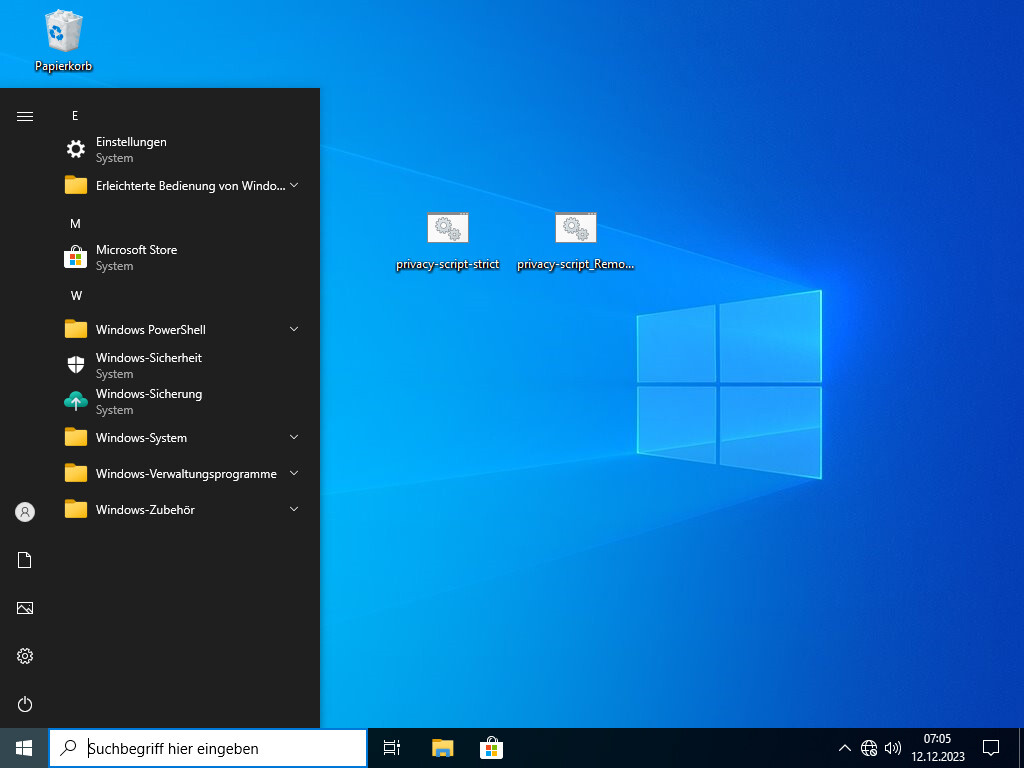Launch Microsoft Store from app list
Viewport: 1024px width, 768px height.
point(183,257)
